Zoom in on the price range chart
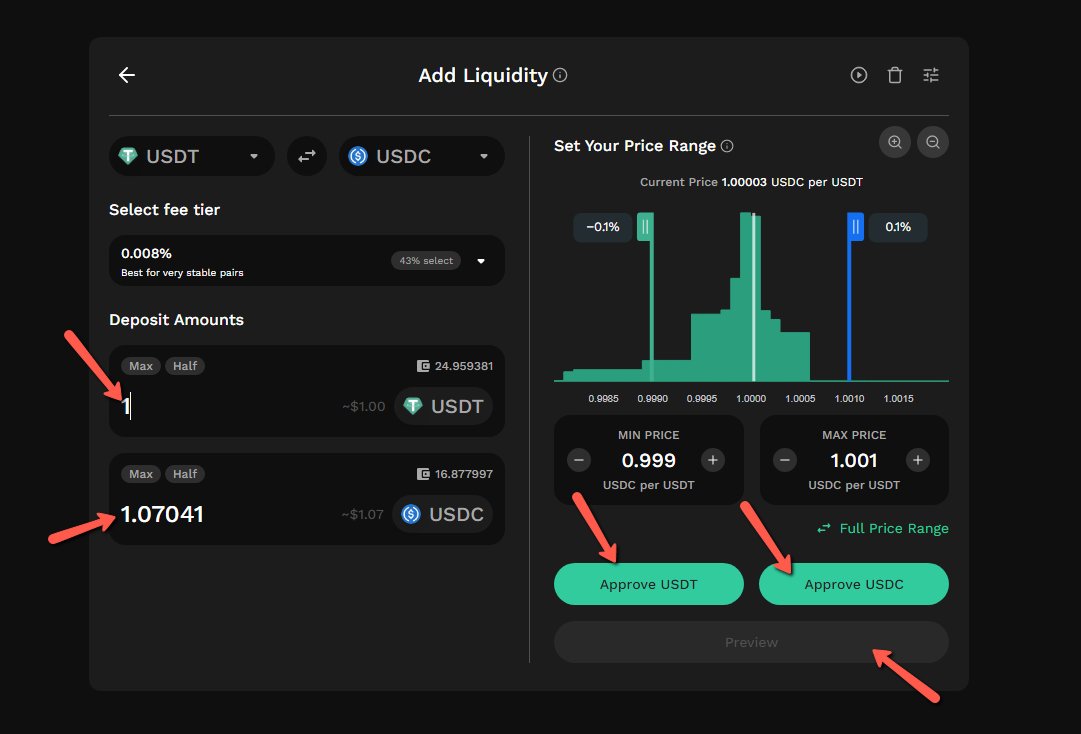The height and width of the screenshot is (734, 1081). (895, 142)
